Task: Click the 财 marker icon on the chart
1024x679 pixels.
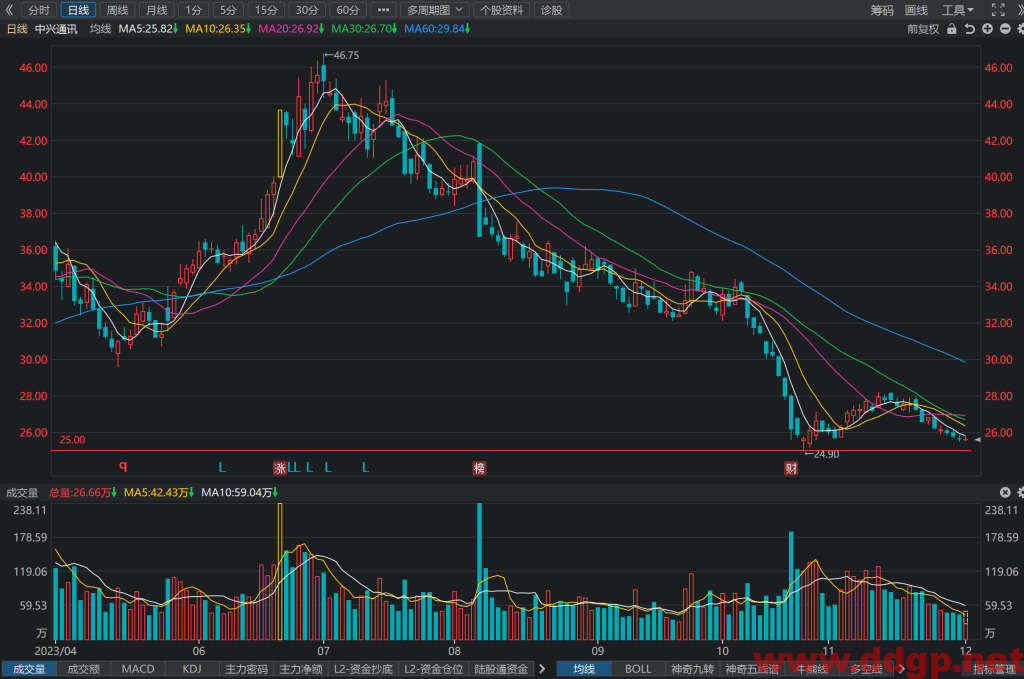Action: tap(791, 468)
